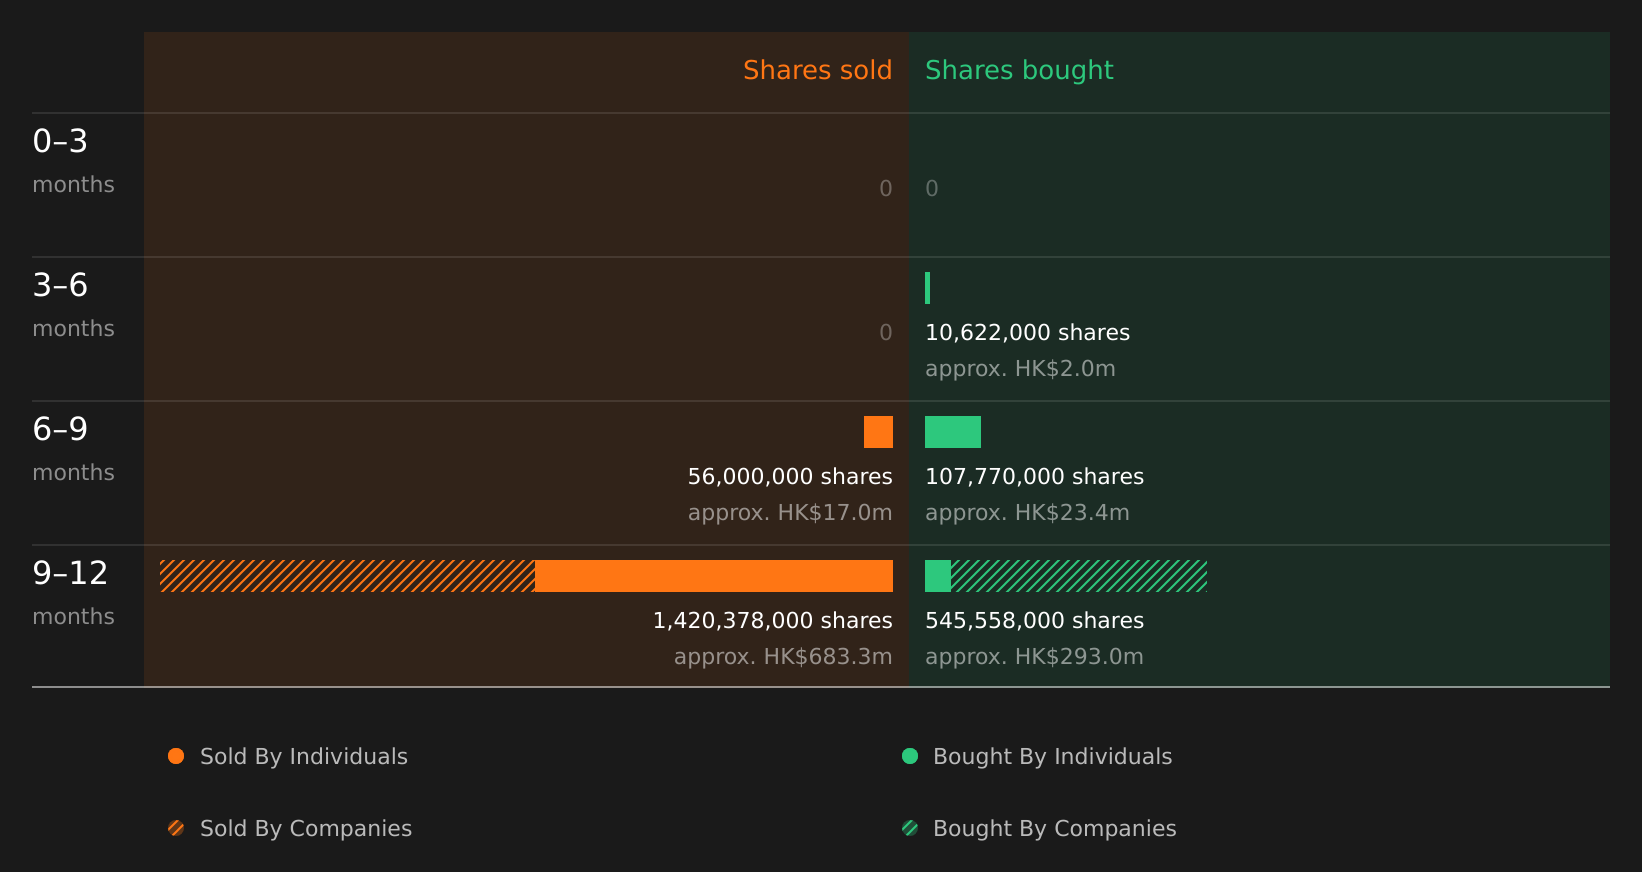The height and width of the screenshot is (872, 1642).
Task: Click the Shares sold column header
Action: [817, 70]
